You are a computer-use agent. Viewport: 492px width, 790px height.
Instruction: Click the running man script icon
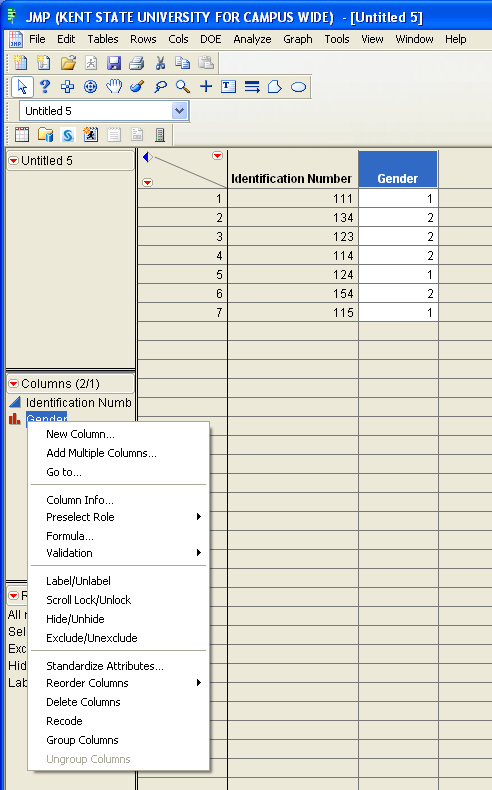pyautogui.click(x=91, y=135)
